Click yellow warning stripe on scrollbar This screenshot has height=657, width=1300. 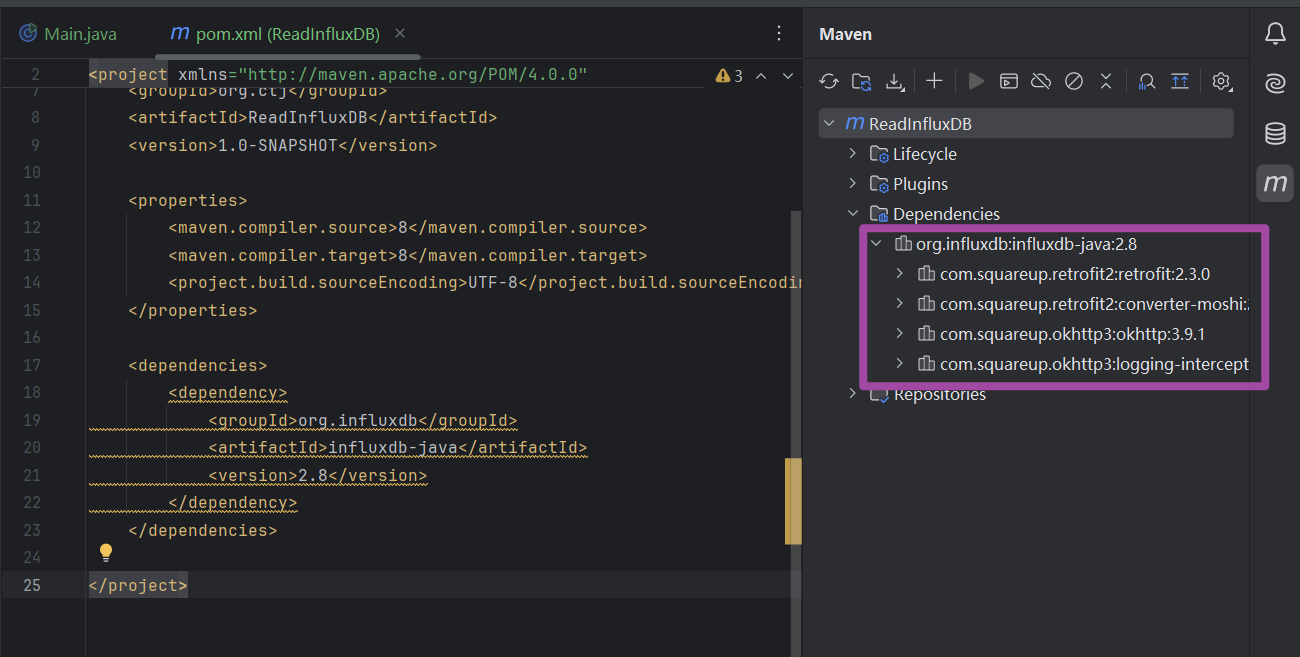coord(794,501)
